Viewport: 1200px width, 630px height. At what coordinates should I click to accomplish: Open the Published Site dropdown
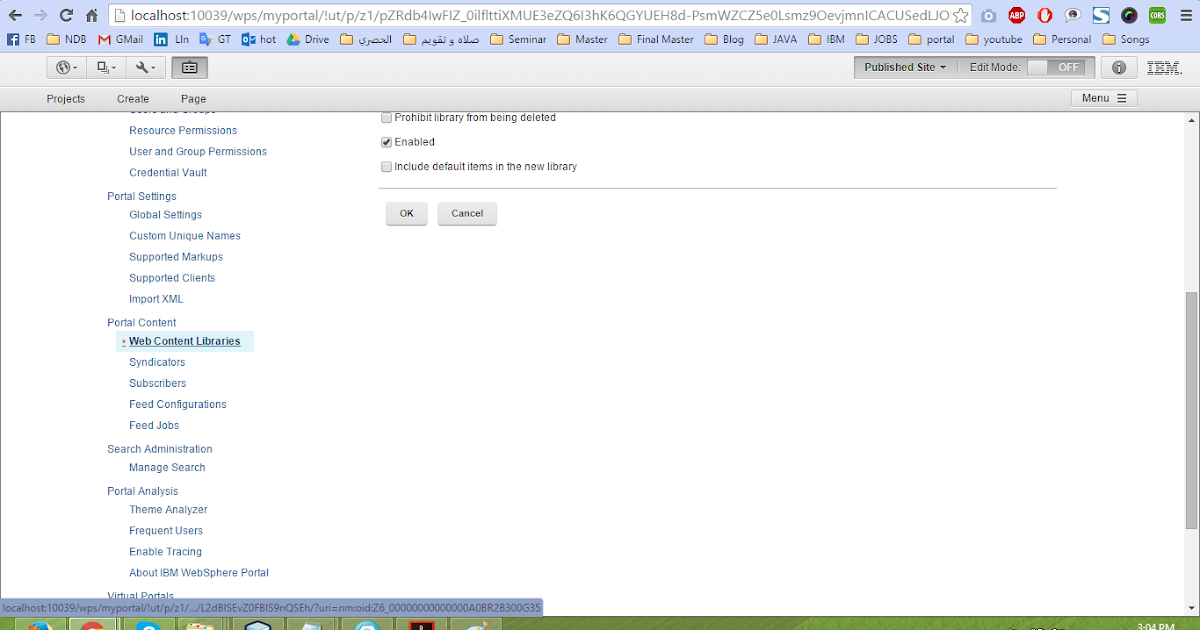[904, 66]
